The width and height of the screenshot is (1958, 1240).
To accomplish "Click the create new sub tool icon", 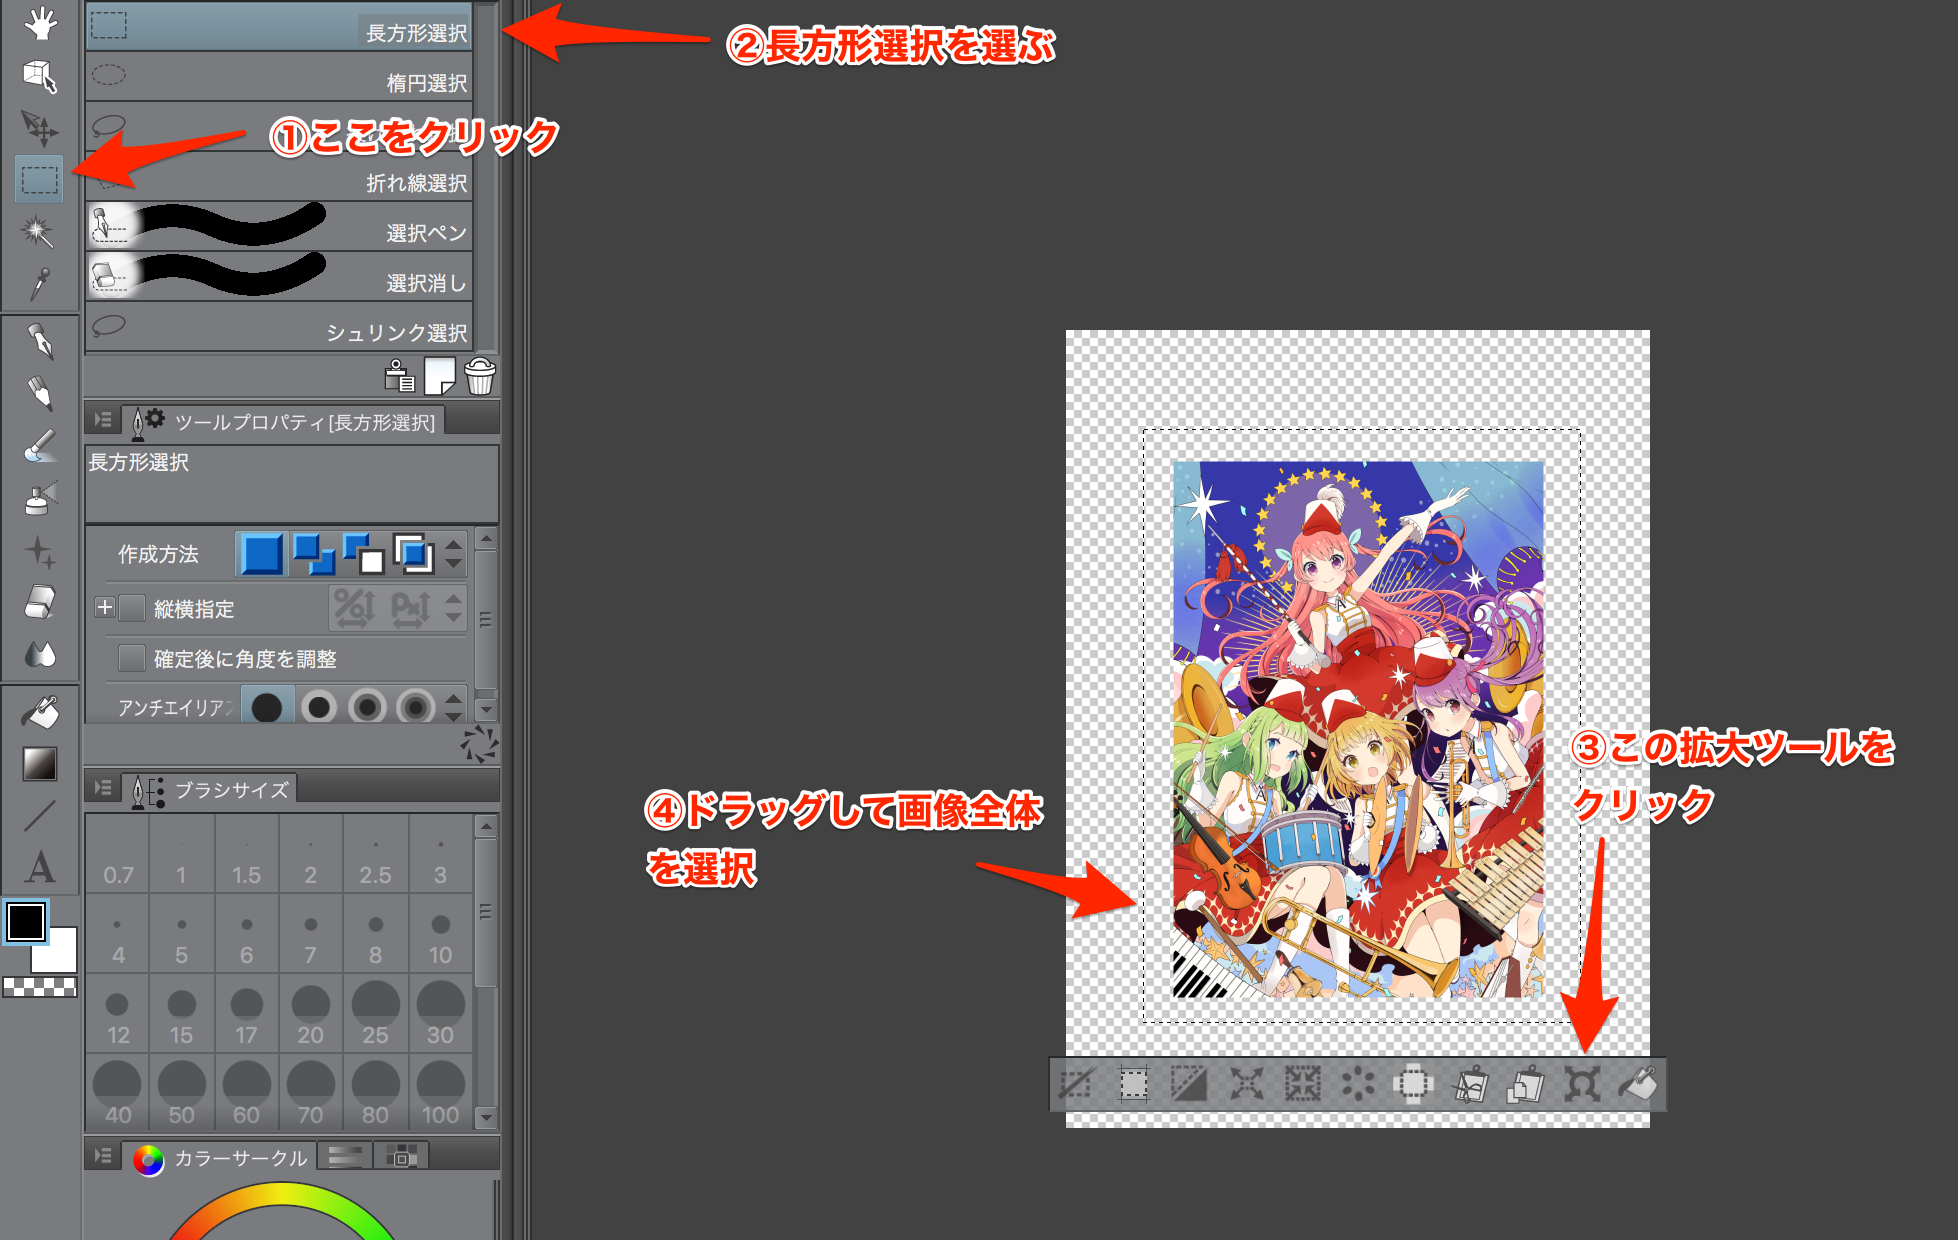I will [440, 377].
